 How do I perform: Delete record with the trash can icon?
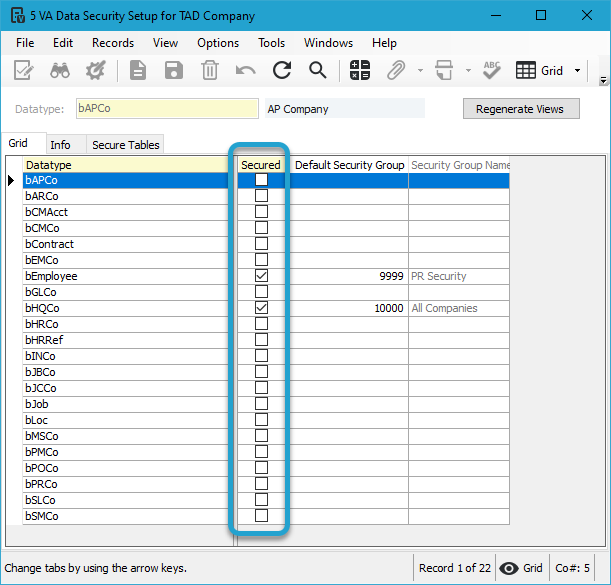click(x=210, y=71)
